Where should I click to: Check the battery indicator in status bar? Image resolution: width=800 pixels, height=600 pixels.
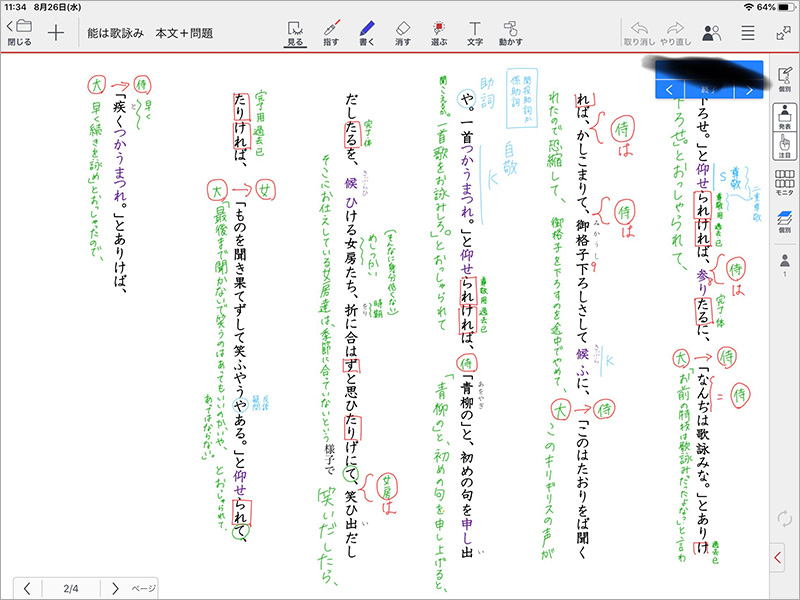[785, 7]
